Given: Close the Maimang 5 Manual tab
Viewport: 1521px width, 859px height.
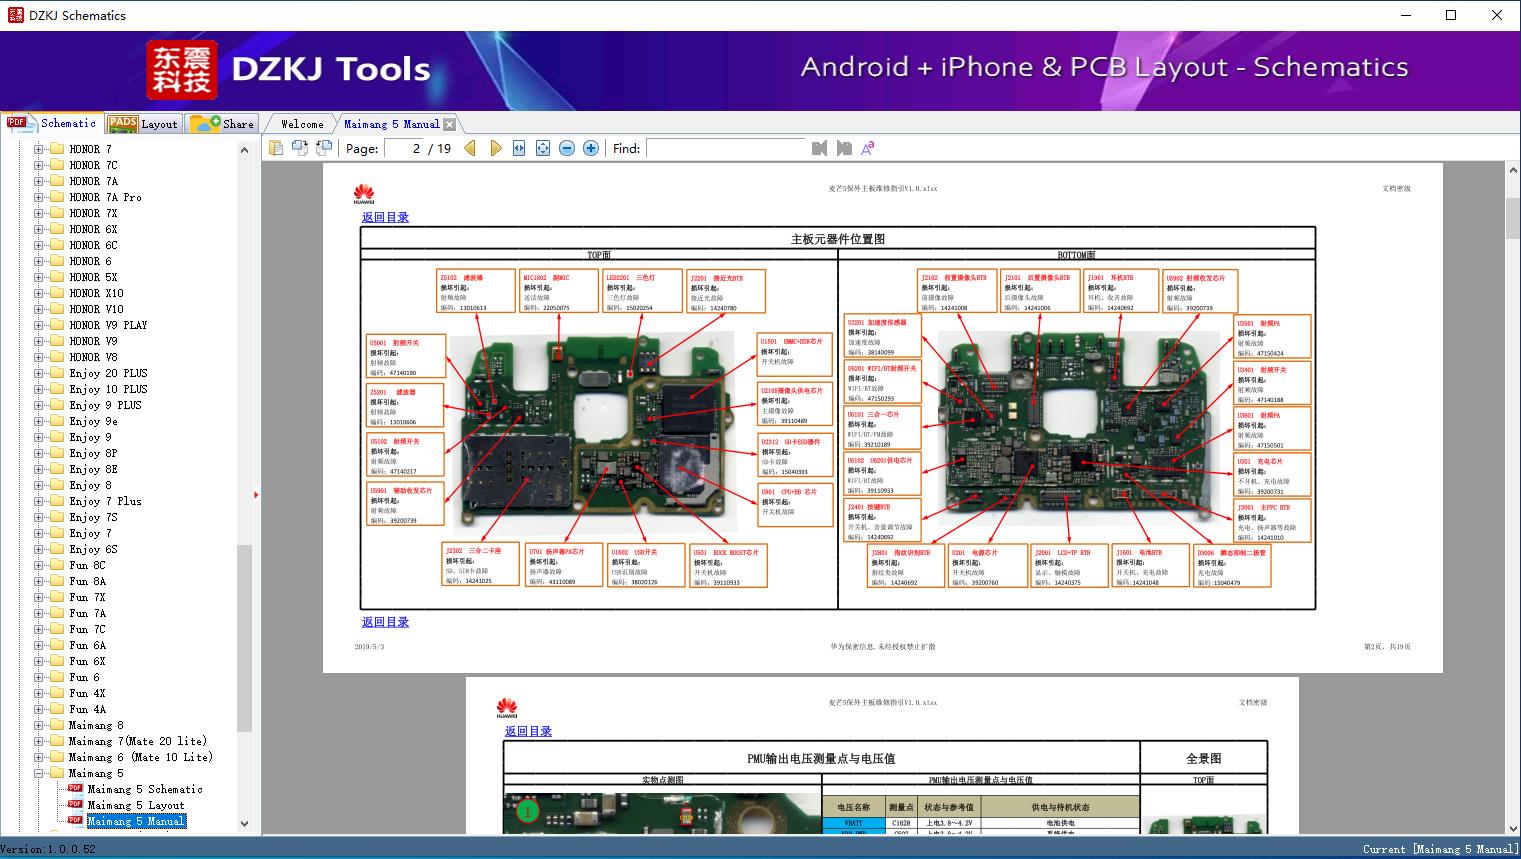Looking at the screenshot, I should pos(450,124).
